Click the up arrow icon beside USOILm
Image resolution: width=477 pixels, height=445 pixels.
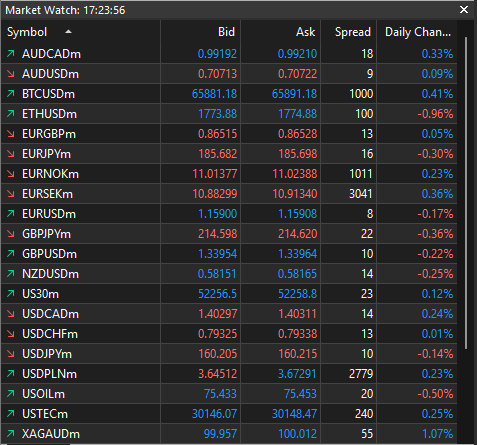click(x=11, y=393)
